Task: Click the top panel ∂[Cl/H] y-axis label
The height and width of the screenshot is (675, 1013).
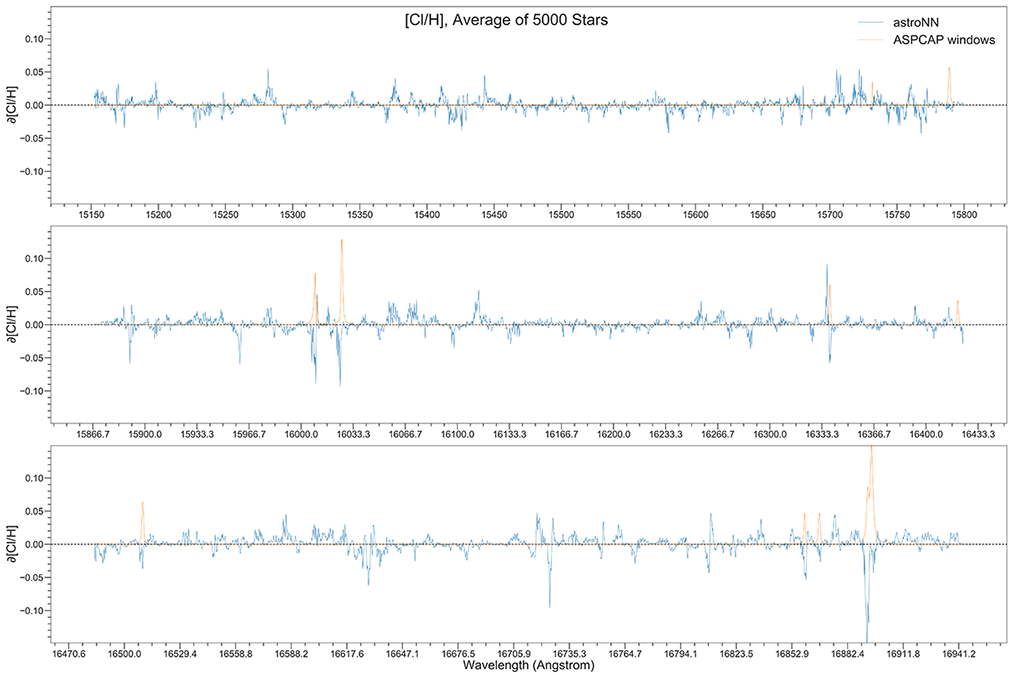Action: click(x=12, y=105)
